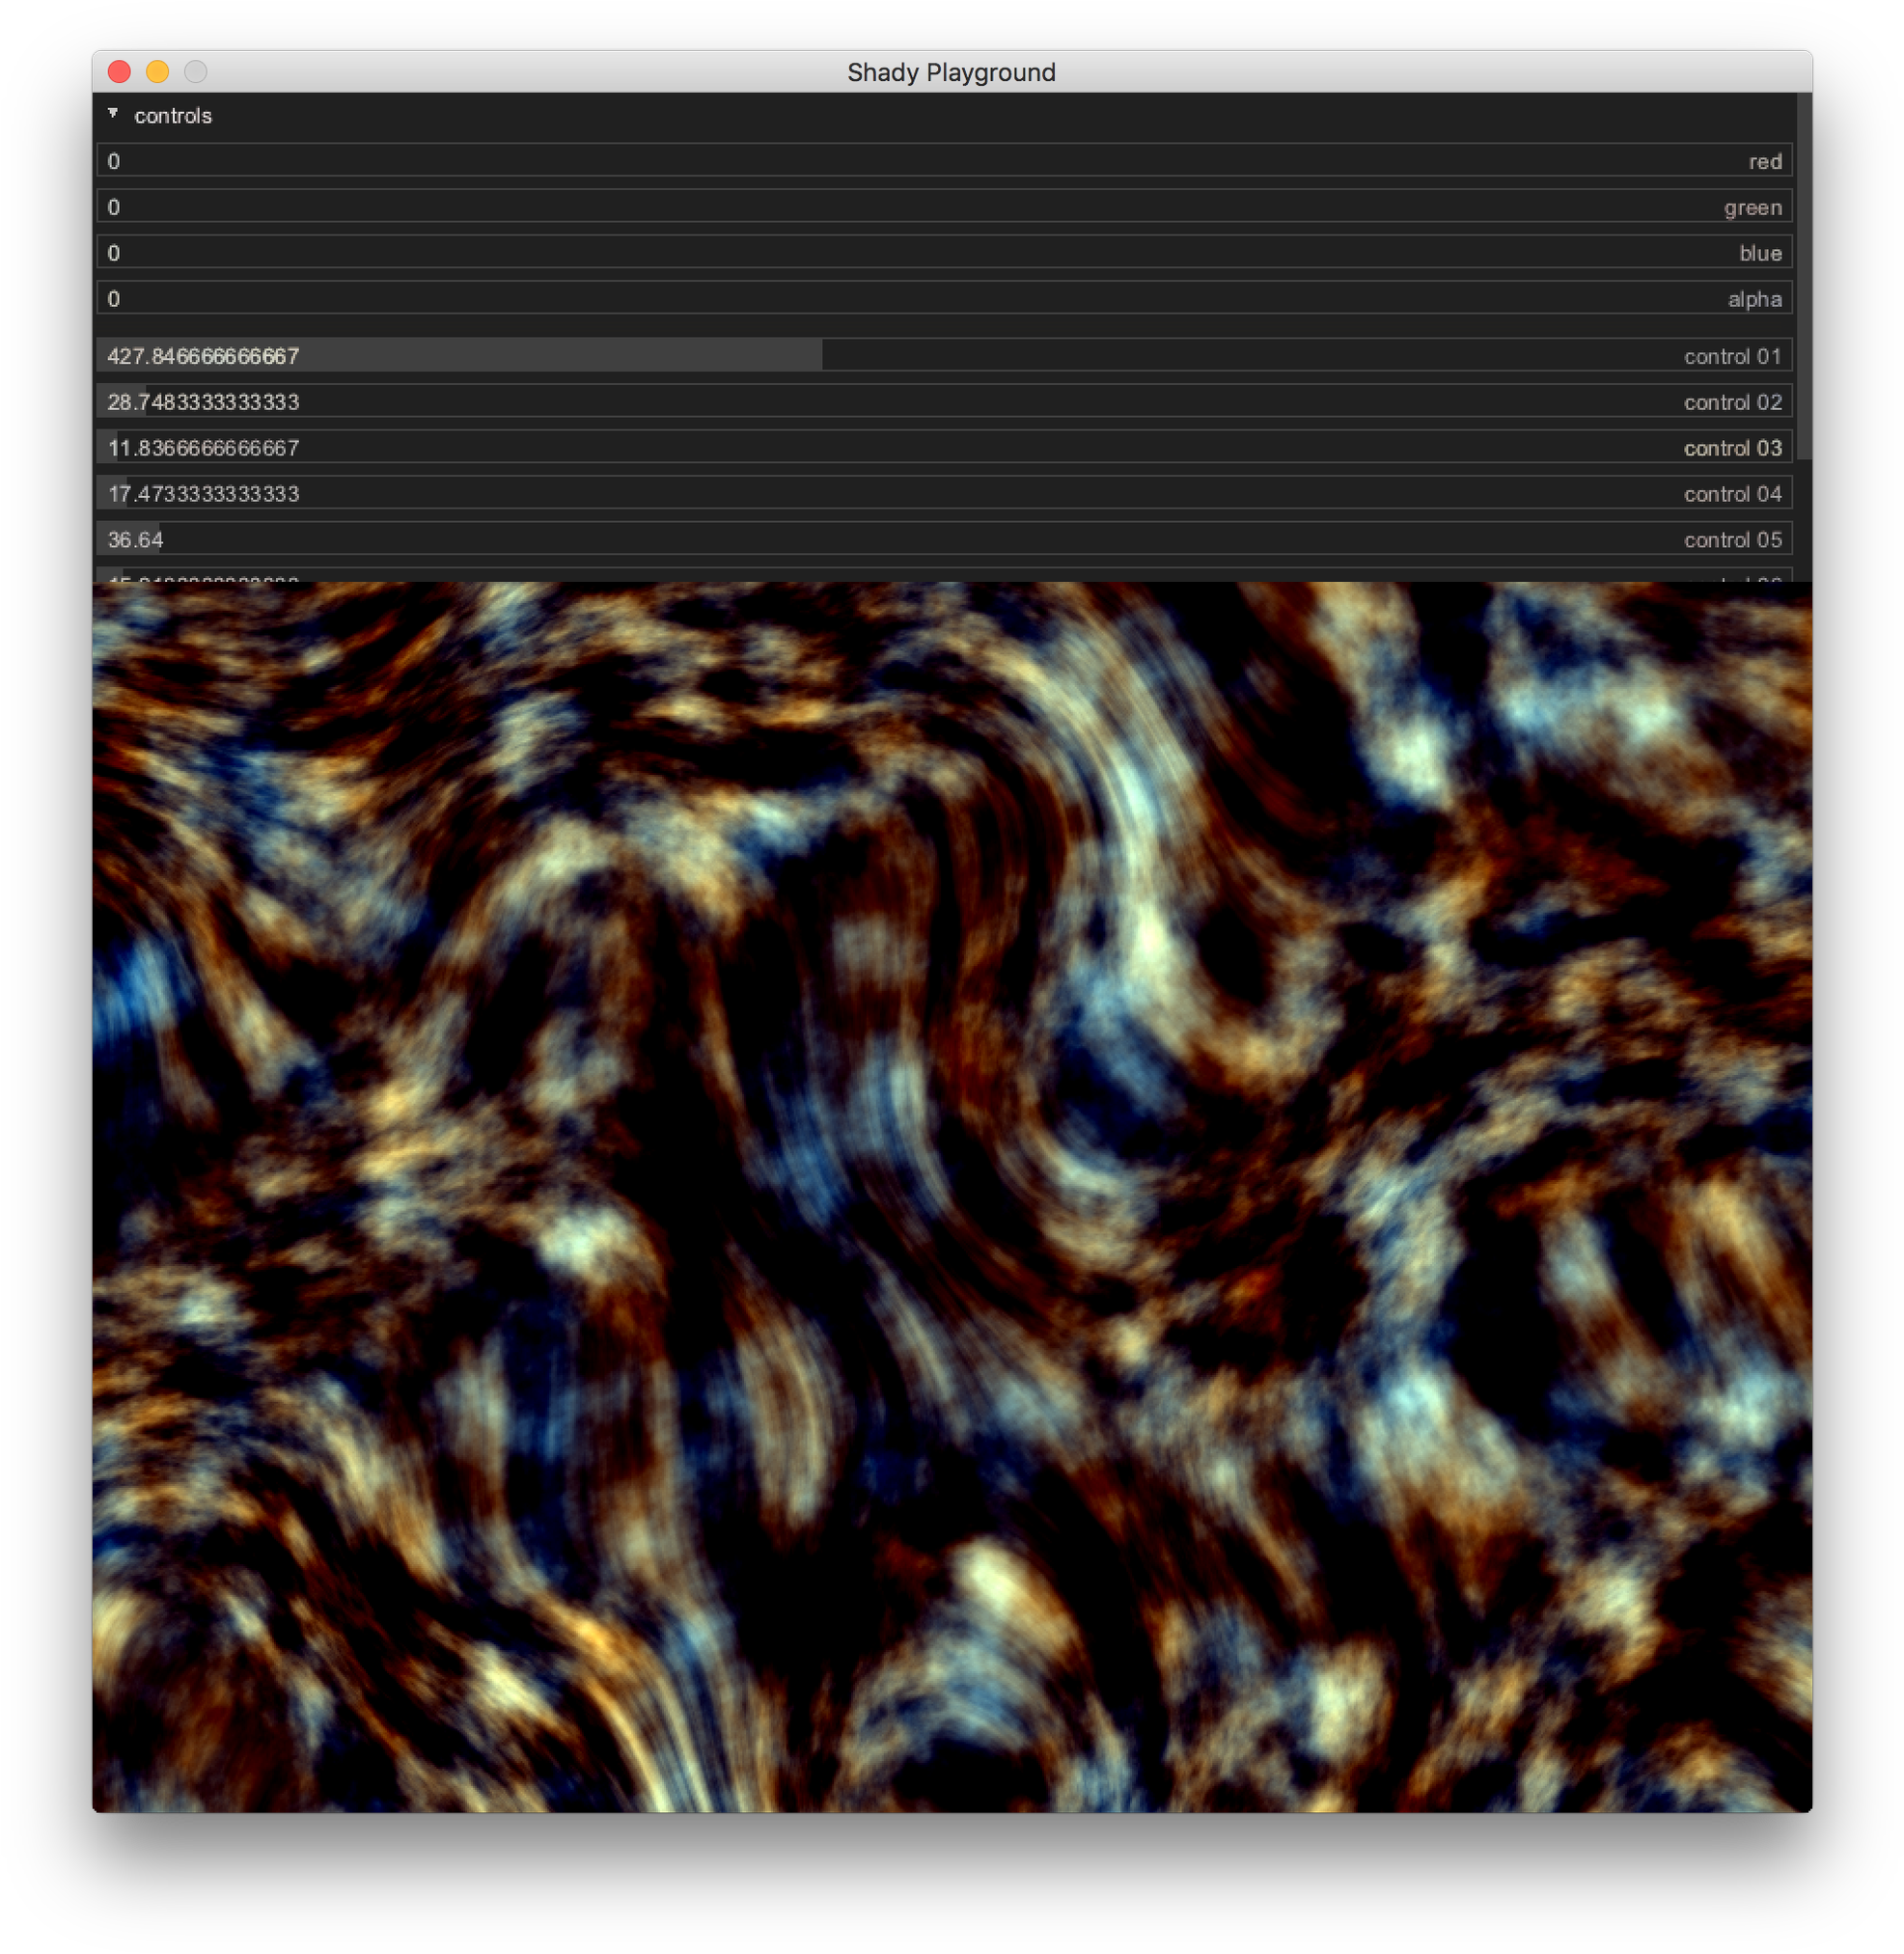Minimize the window with yellow button

click(x=157, y=72)
